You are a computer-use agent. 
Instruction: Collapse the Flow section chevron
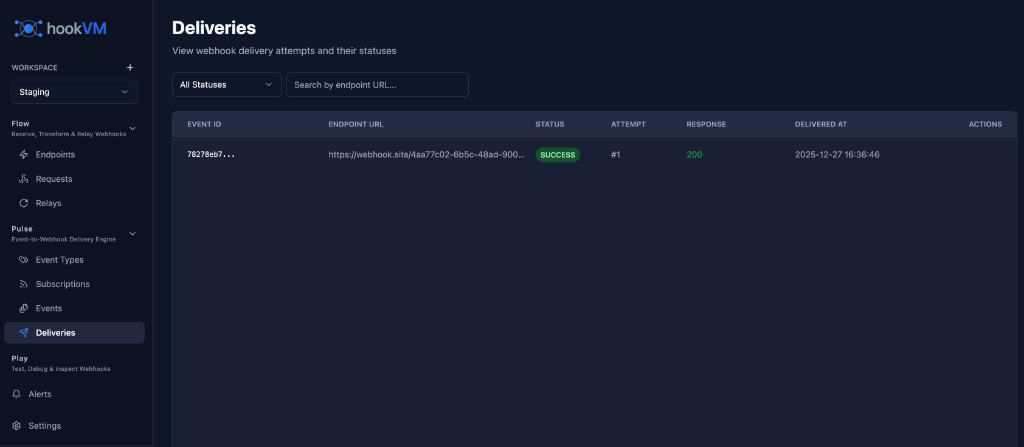click(x=133, y=128)
